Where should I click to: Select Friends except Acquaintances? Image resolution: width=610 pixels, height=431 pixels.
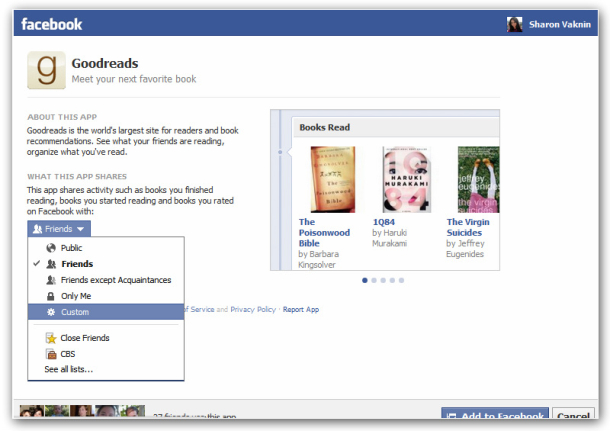pos(106,280)
